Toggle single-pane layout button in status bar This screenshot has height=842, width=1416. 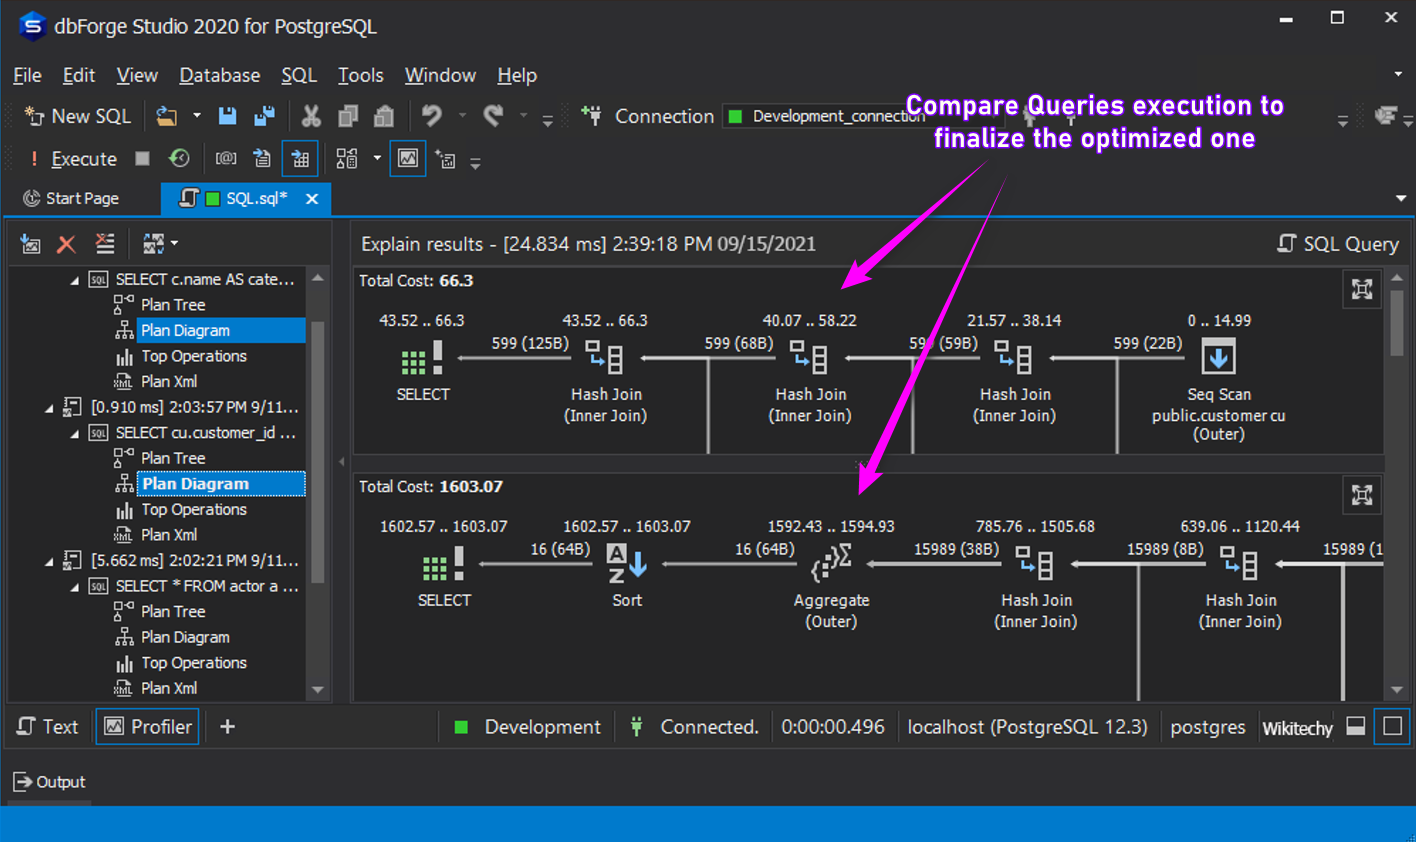point(1392,727)
